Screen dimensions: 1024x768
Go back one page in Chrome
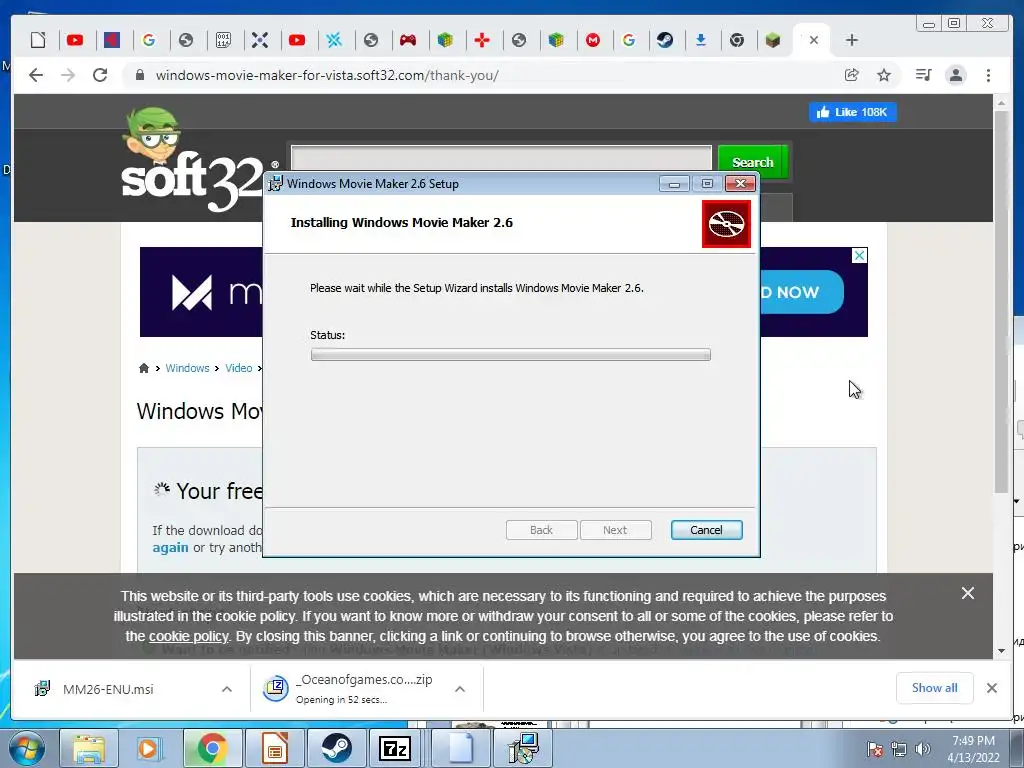pyautogui.click(x=36, y=75)
